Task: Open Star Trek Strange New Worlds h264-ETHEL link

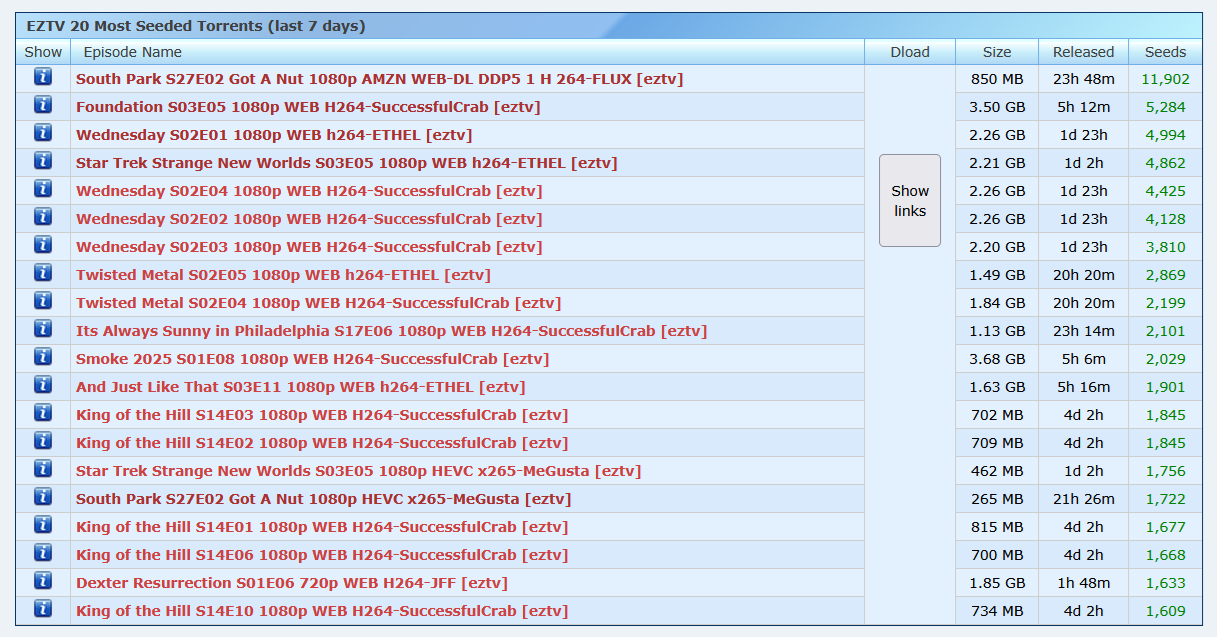Action: (347, 163)
